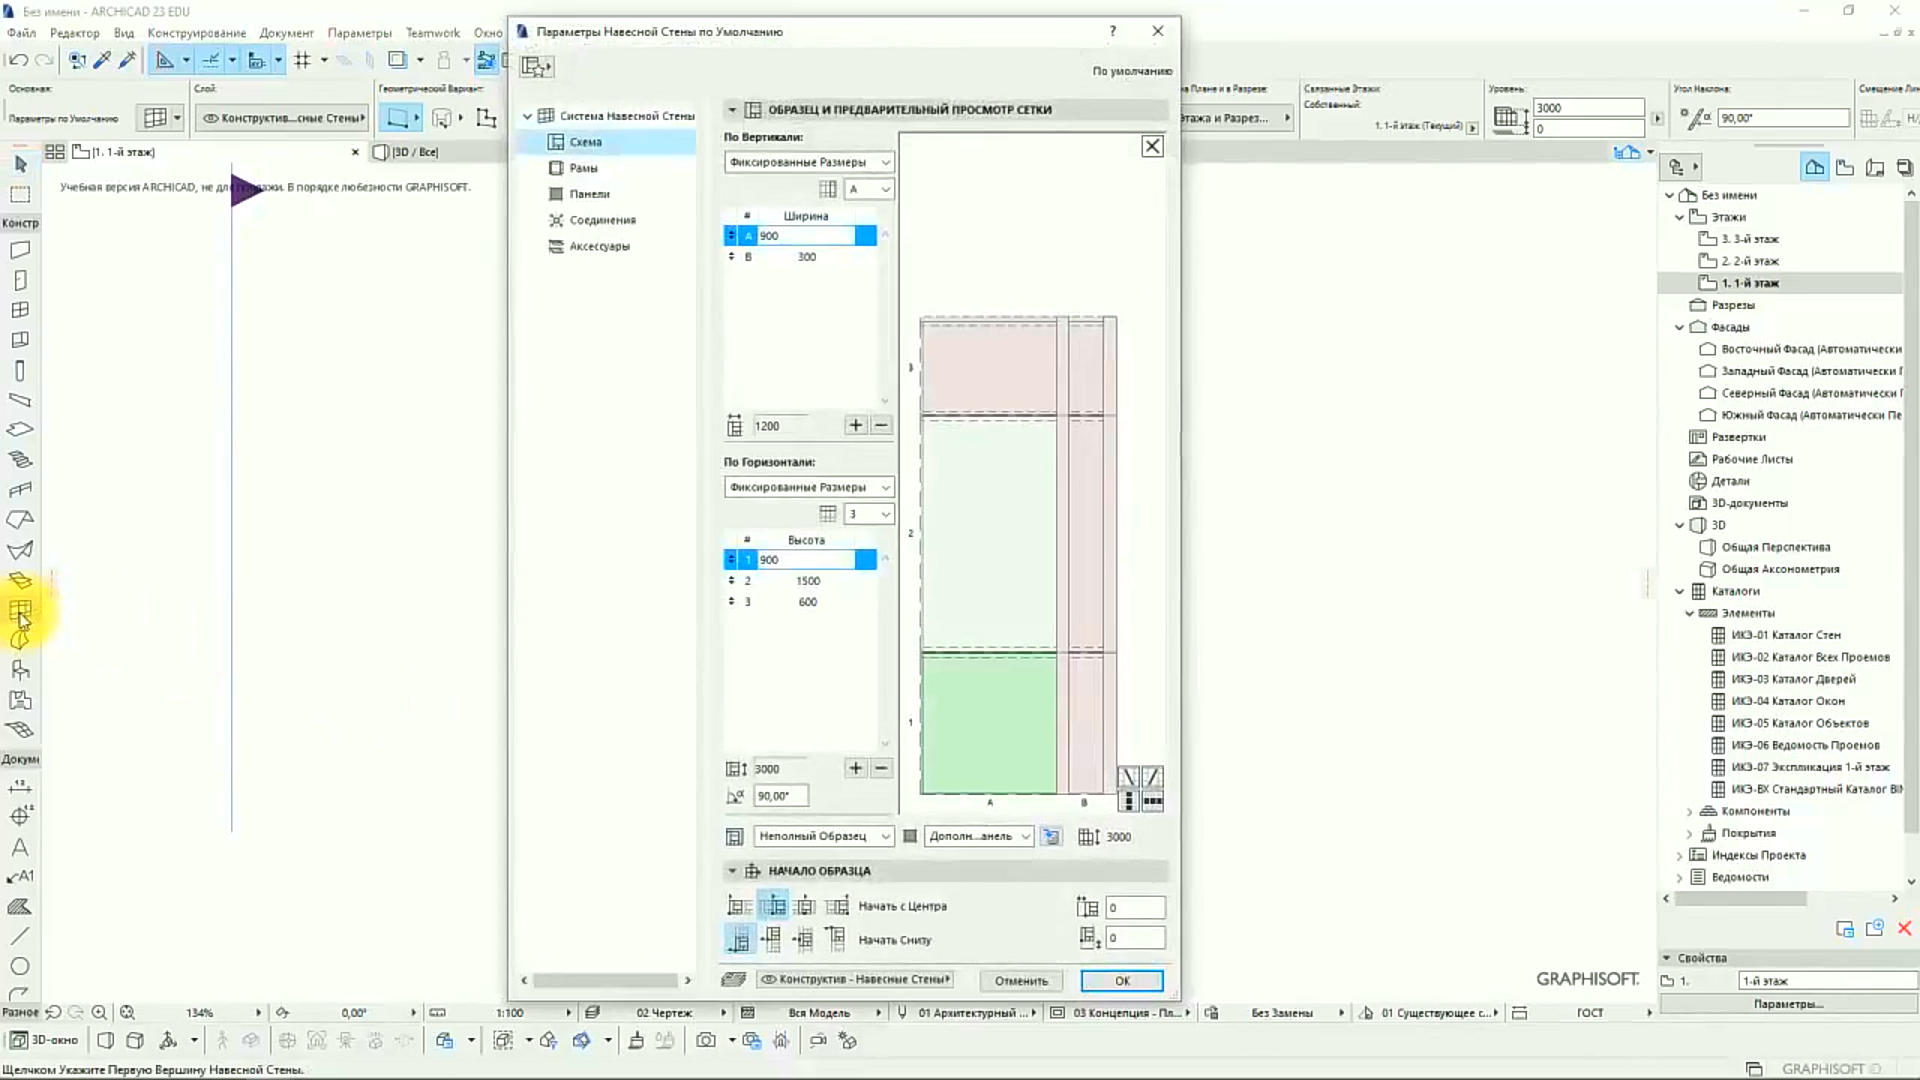The image size is (1920, 1080).
Task: Toggle the link icon beside Дополн. панель
Action: [x=1051, y=836]
